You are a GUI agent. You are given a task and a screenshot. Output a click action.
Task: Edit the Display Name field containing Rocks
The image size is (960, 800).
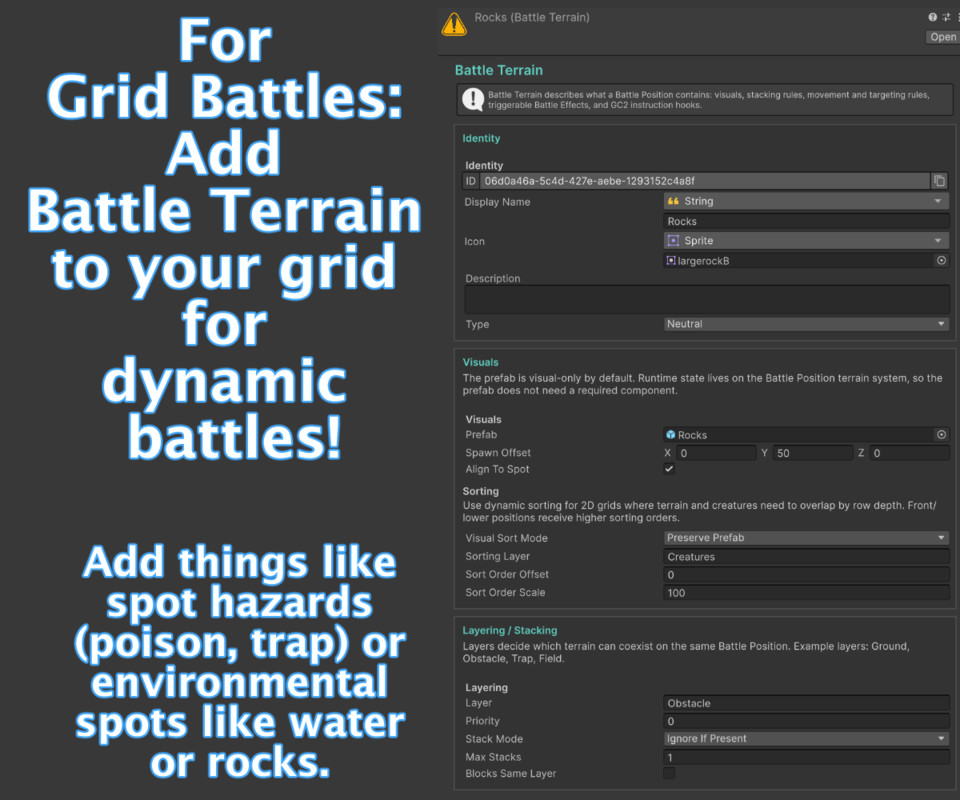[x=806, y=221]
